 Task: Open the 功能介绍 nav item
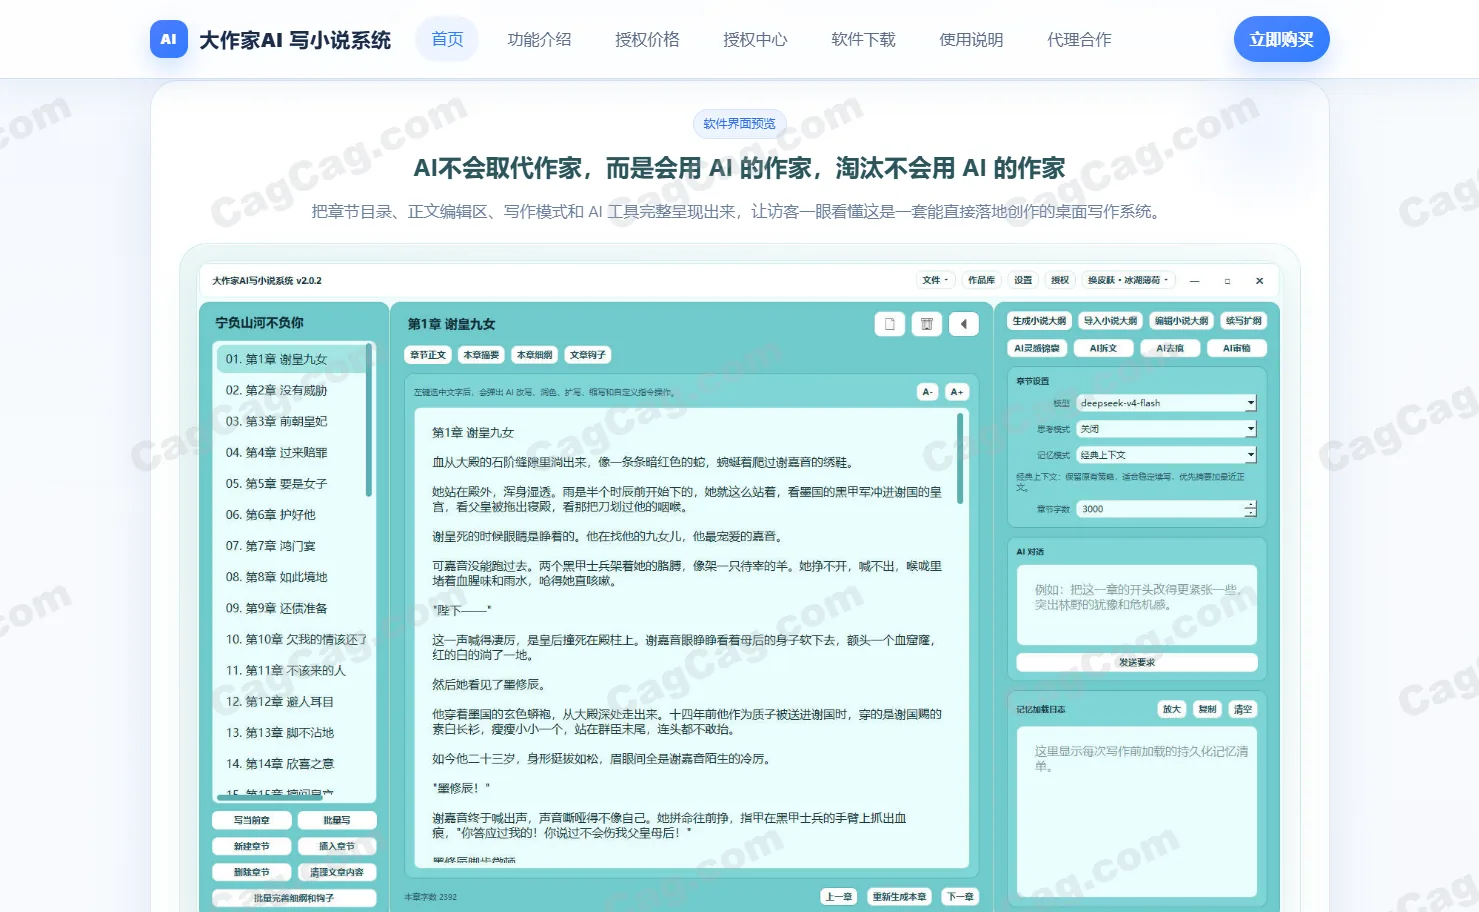[539, 39]
